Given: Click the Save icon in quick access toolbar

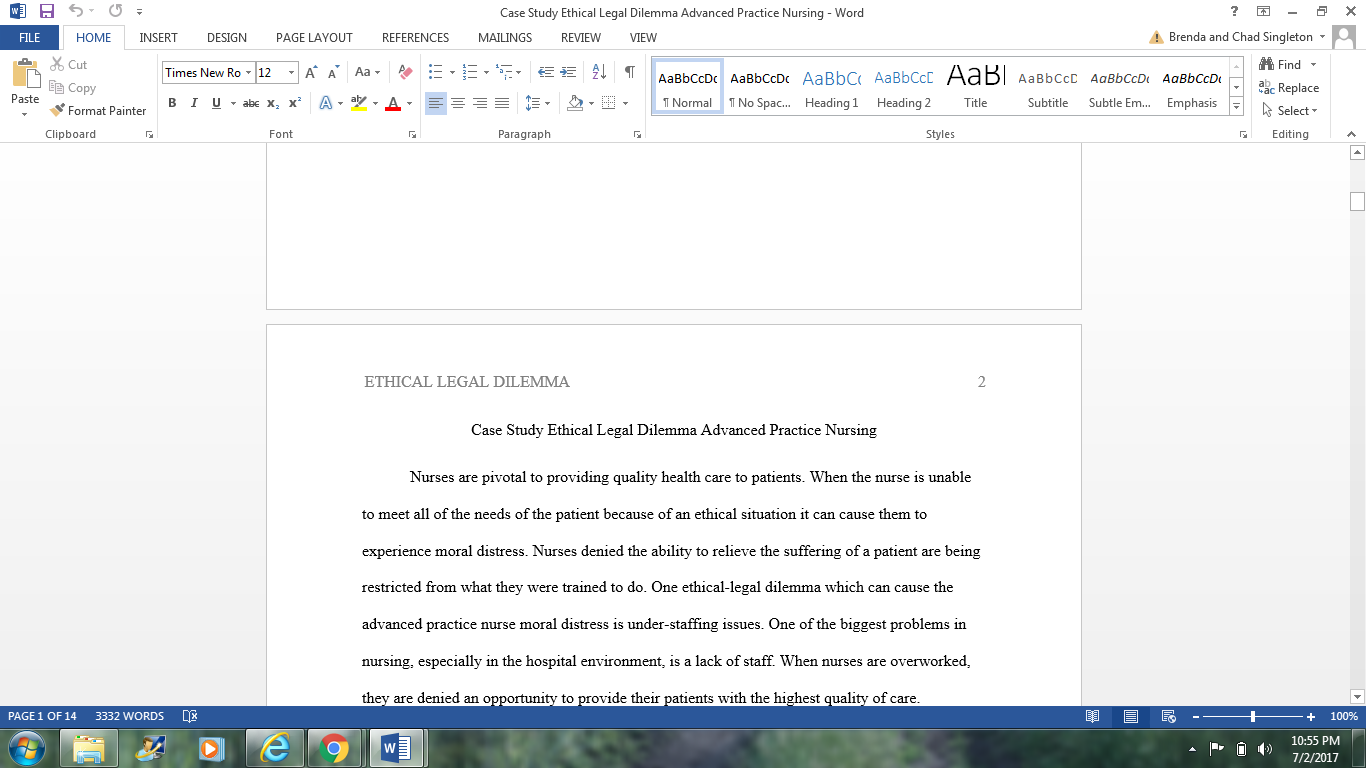Looking at the screenshot, I should (47, 12).
